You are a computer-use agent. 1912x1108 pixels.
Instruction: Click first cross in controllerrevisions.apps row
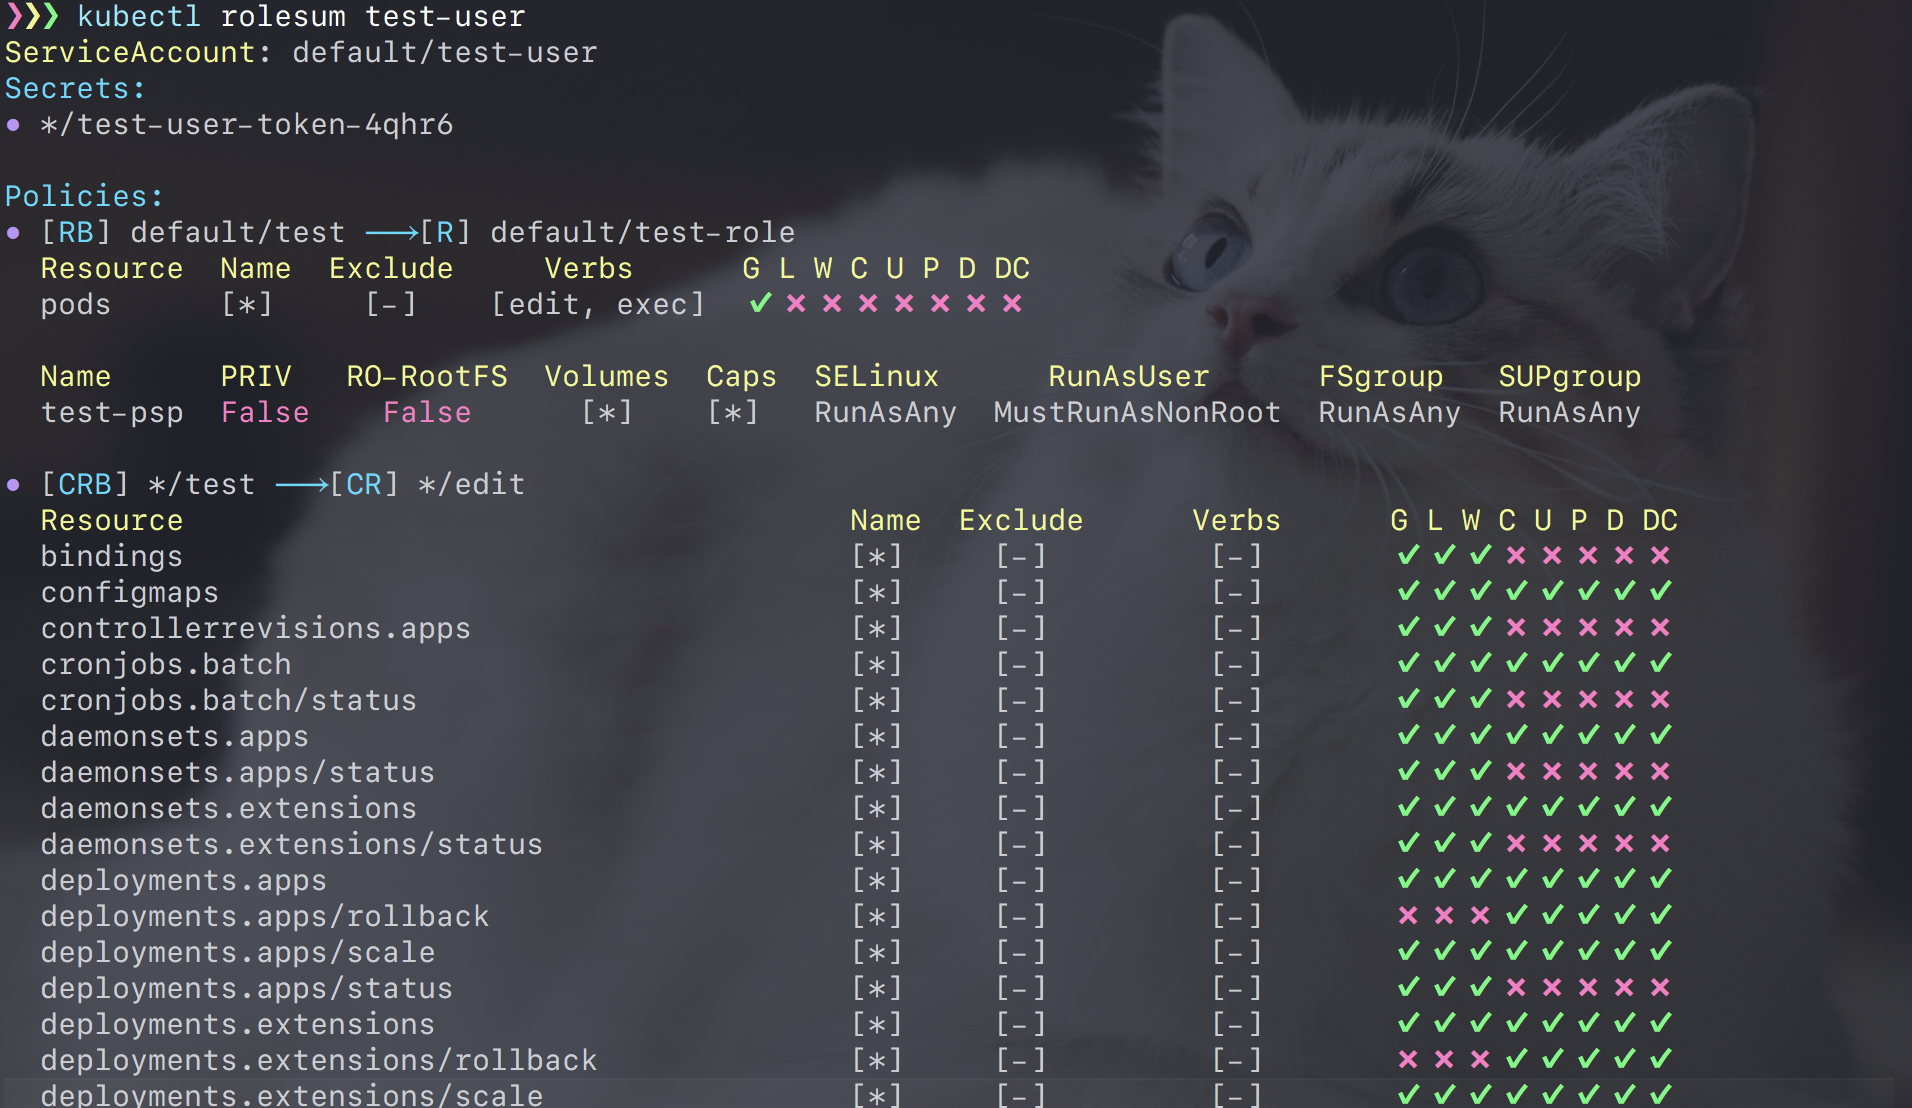click(1516, 627)
